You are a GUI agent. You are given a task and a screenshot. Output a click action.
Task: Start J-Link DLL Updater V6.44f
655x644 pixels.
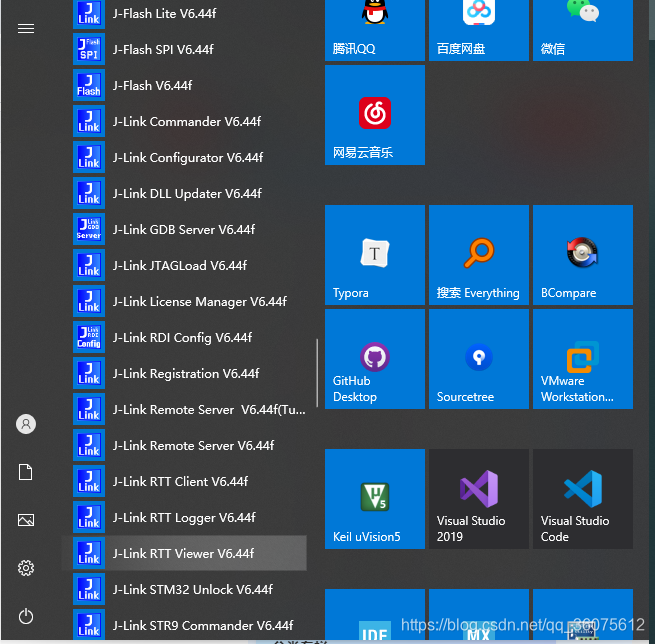coord(184,193)
